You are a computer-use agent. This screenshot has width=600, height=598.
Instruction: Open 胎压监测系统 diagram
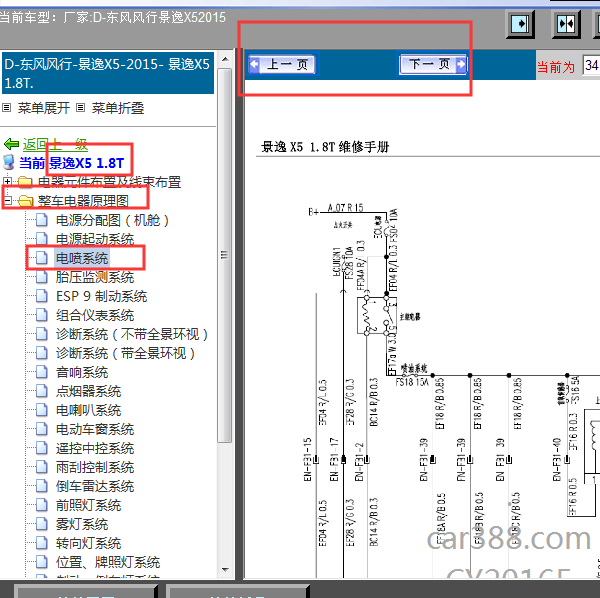click(95, 277)
